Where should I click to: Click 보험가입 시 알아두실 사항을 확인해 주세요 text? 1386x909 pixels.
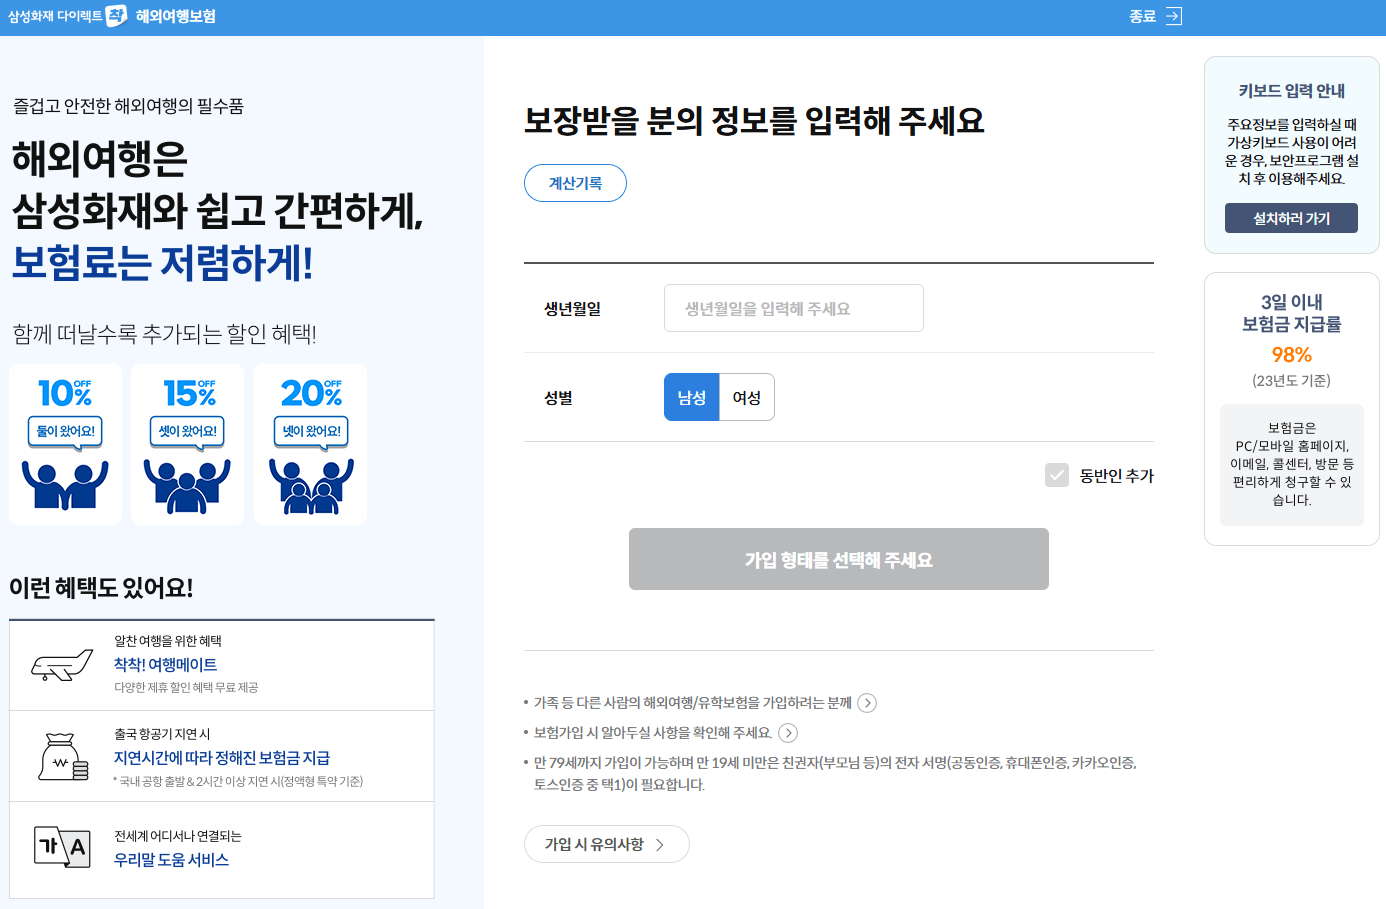653,733
